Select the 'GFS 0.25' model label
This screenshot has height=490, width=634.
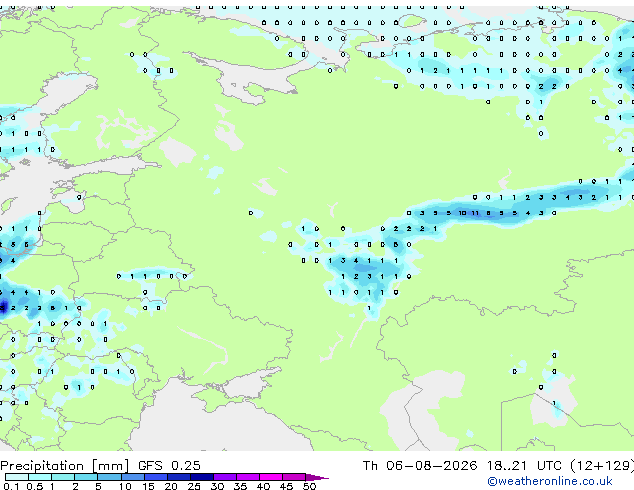[x=169, y=466]
